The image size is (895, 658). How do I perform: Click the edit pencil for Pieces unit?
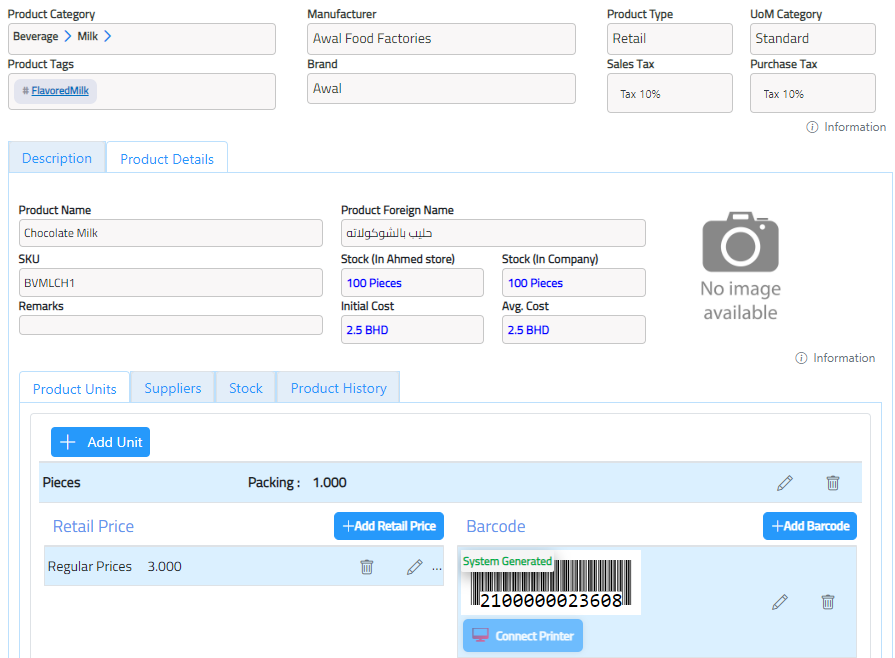(x=785, y=483)
